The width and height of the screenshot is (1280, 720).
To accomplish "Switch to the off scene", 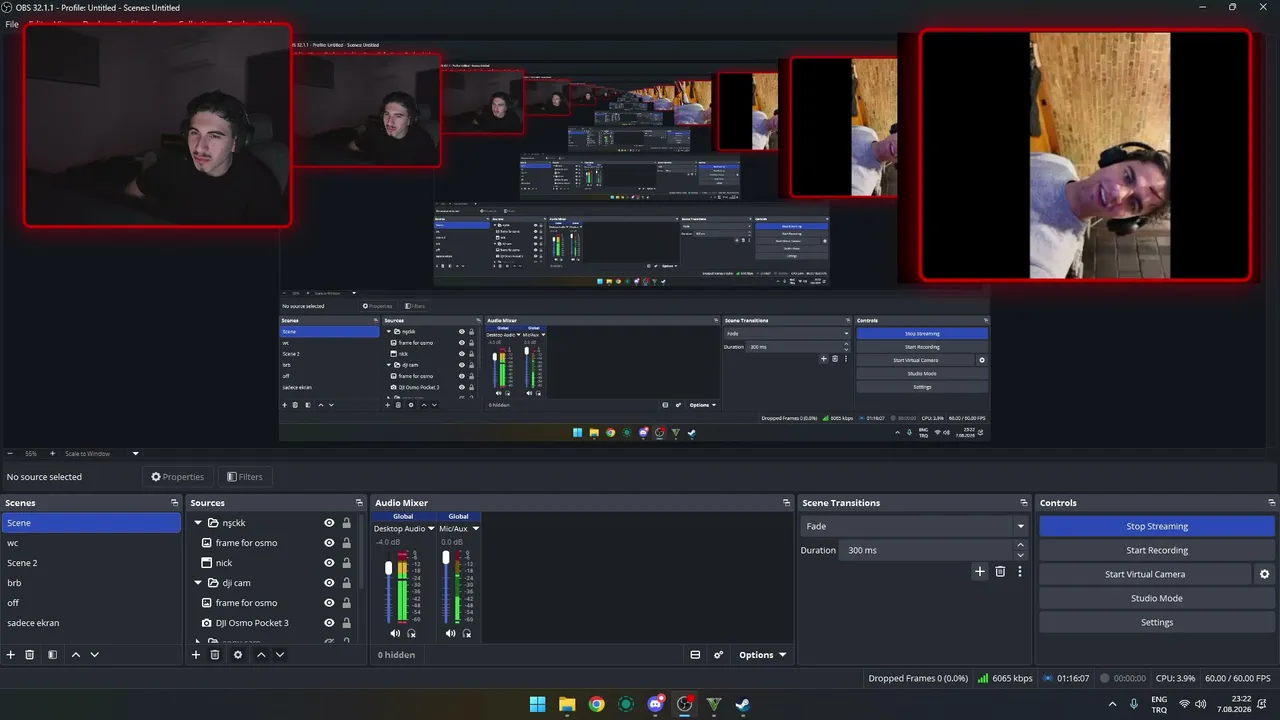I will tap(91, 603).
